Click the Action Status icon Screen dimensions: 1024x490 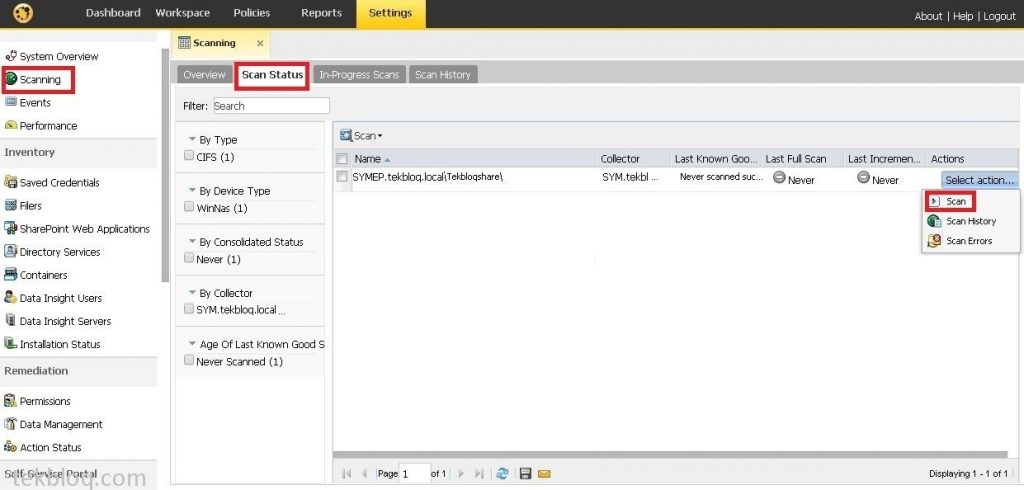click(10, 446)
